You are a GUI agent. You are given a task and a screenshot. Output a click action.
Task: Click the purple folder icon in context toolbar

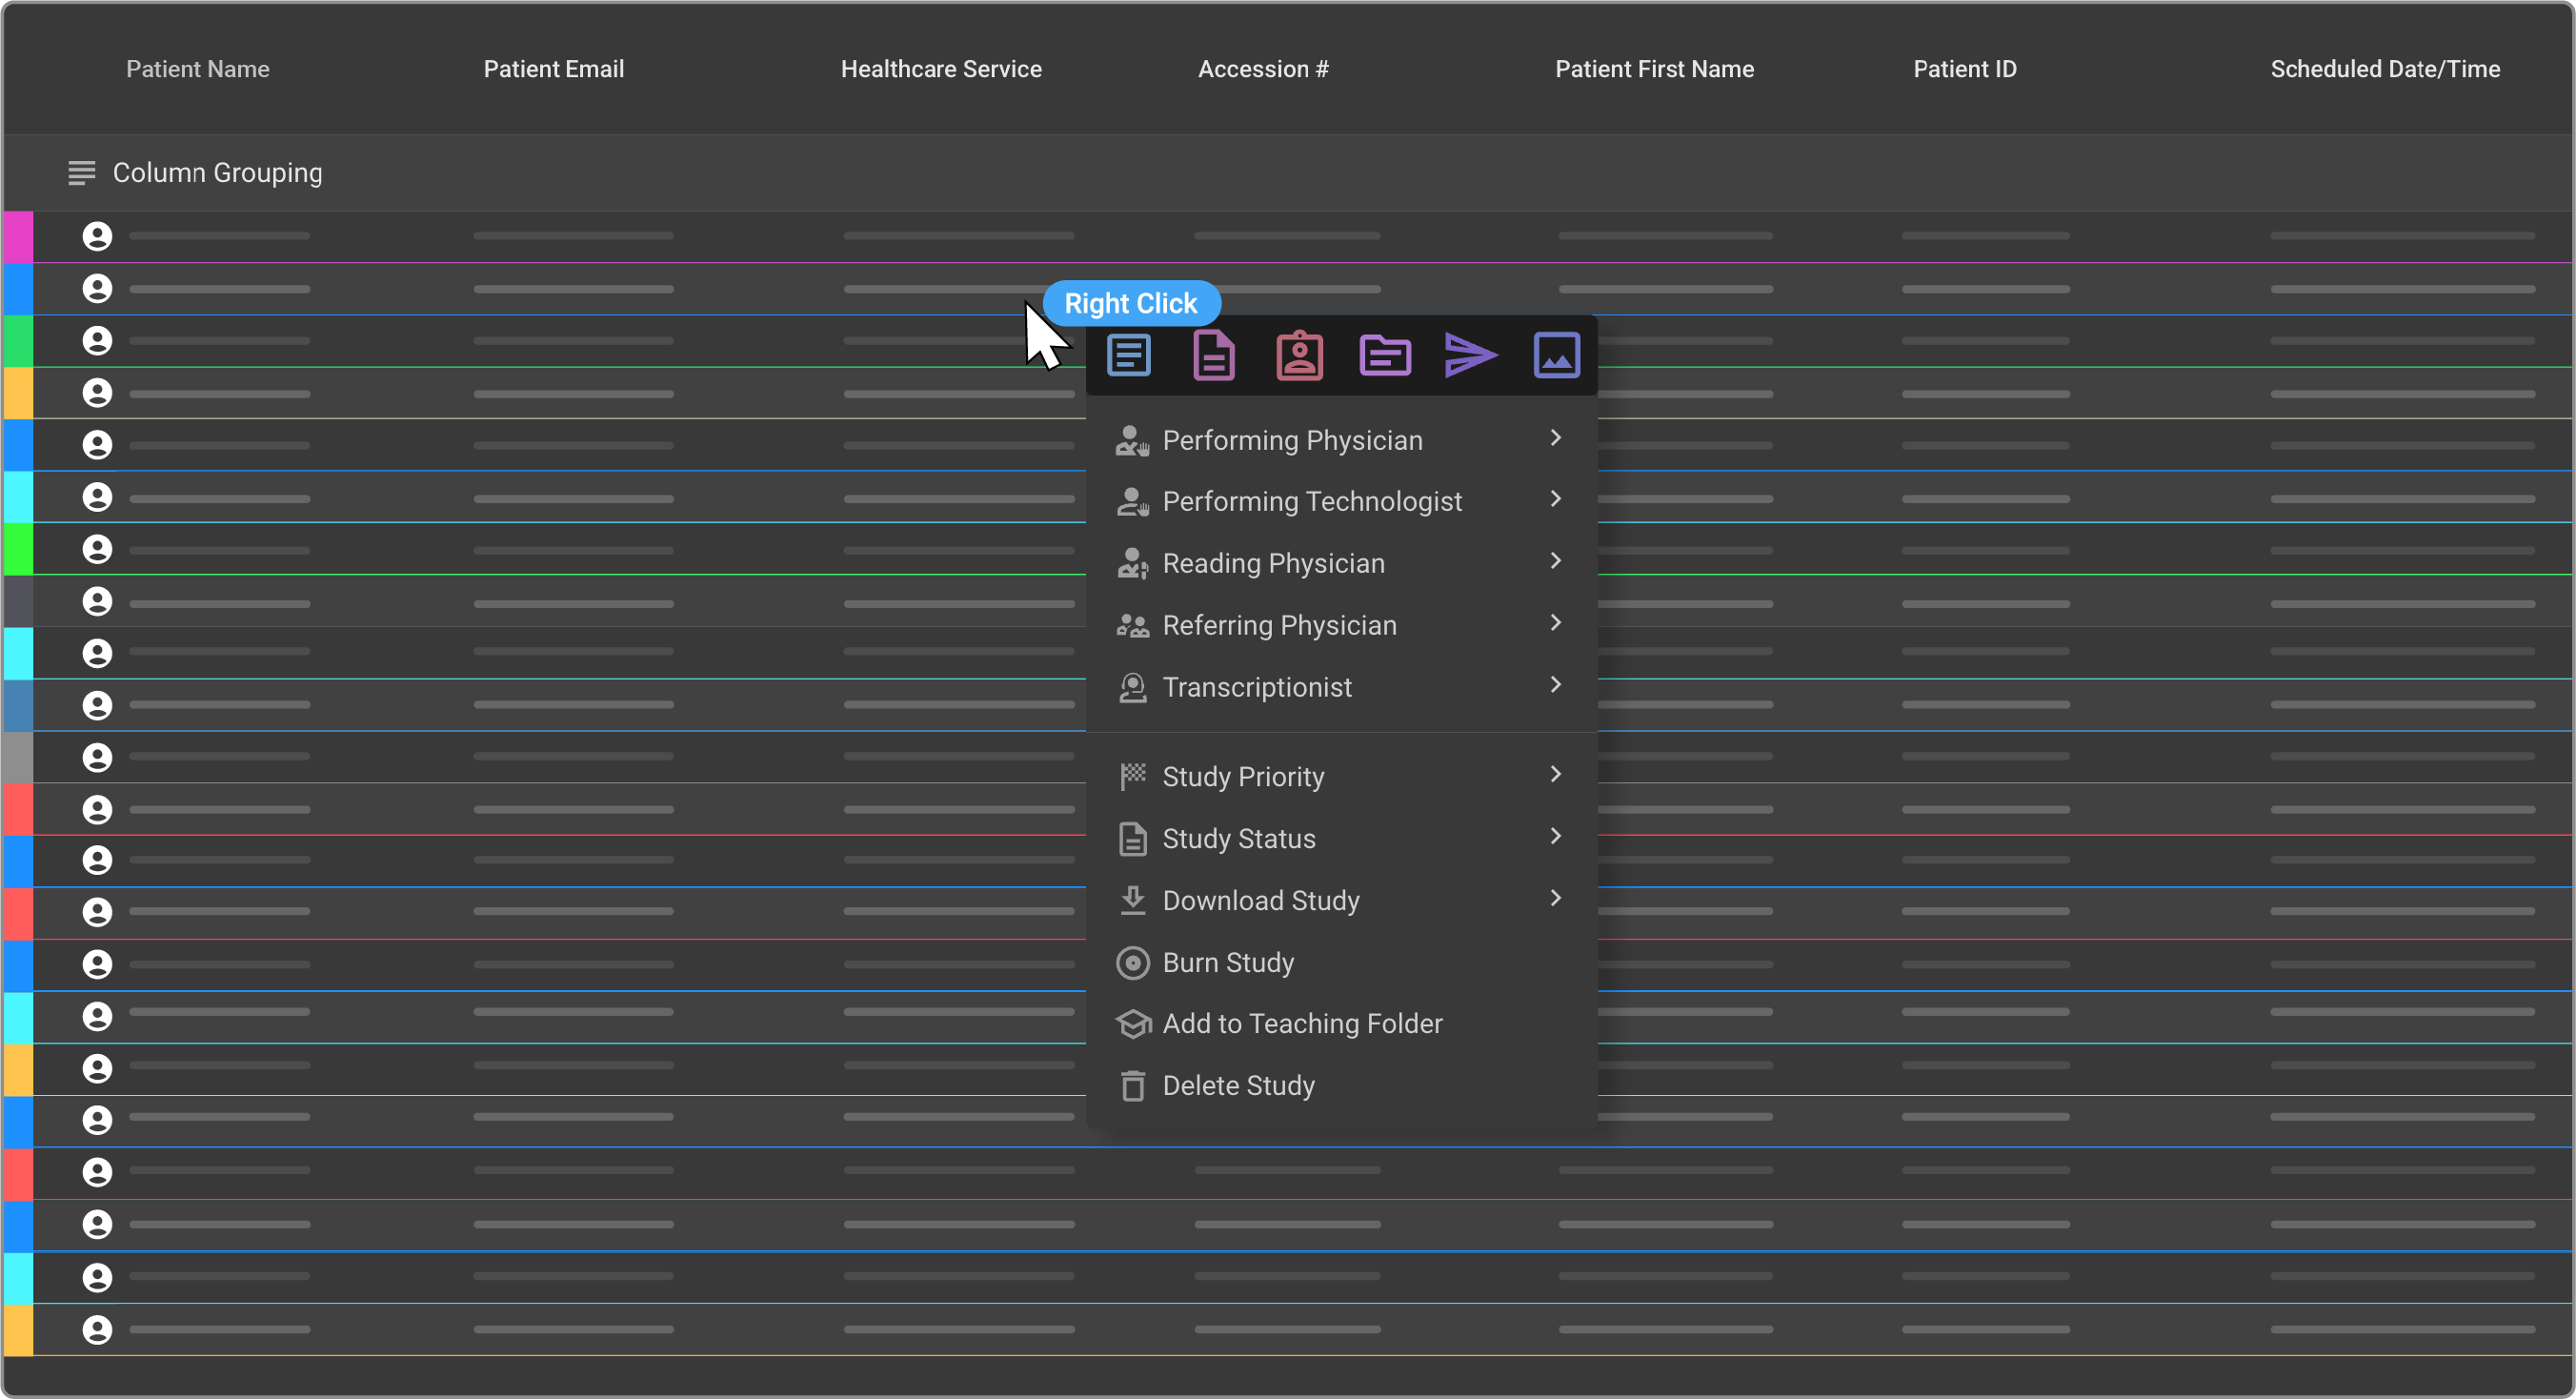coord(1385,355)
